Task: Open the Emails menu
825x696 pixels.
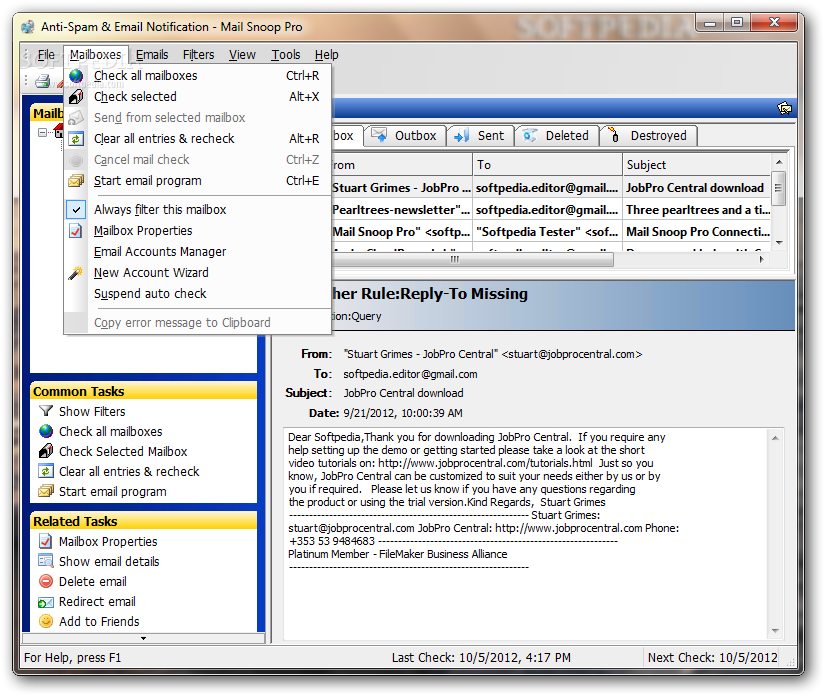Action: (x=152, y=55)
